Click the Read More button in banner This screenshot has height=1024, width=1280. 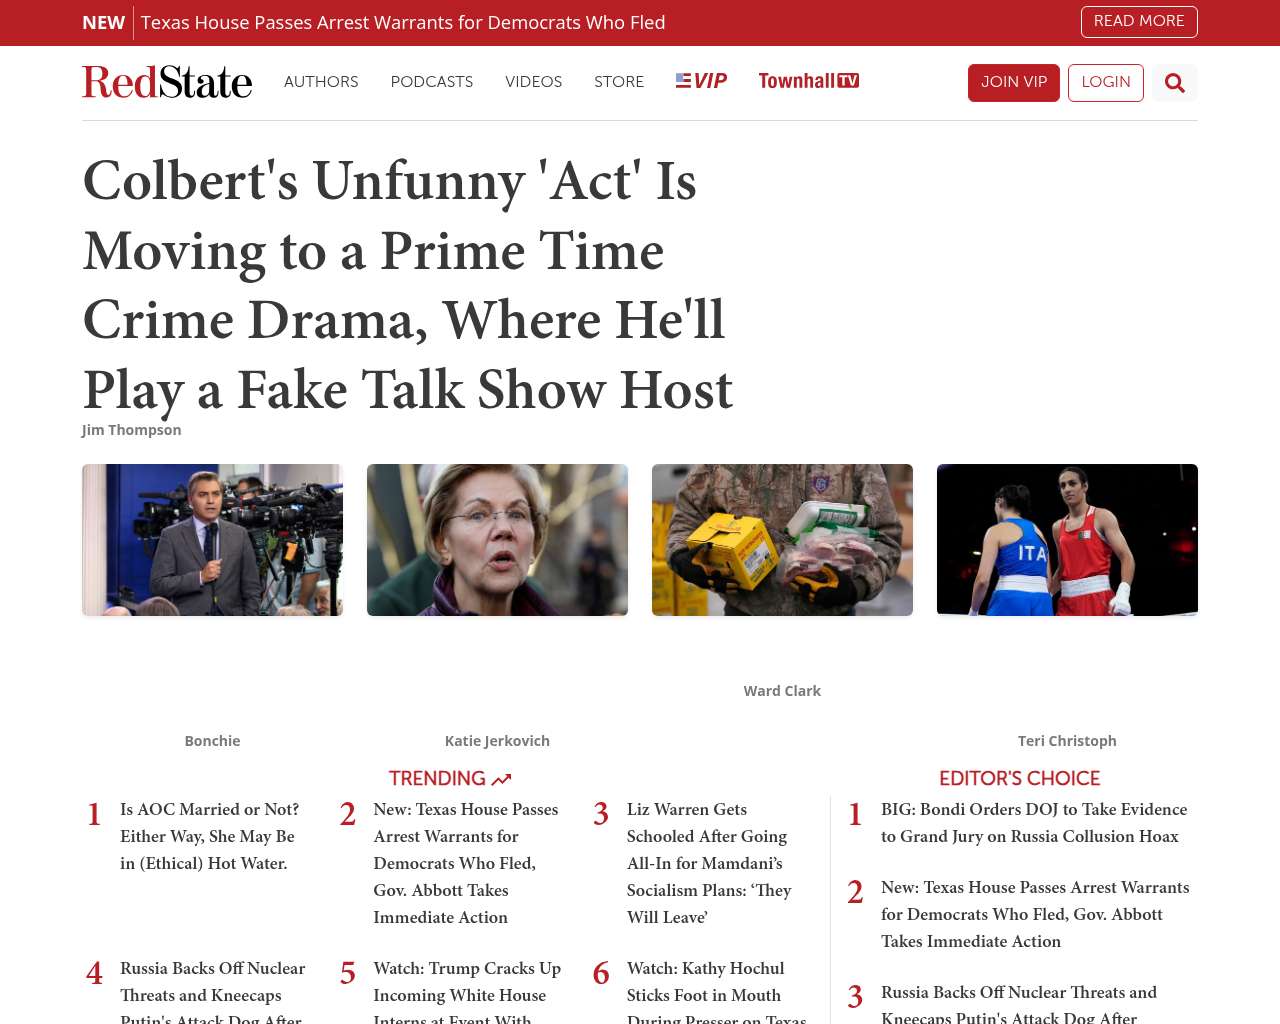point(1139,21)
